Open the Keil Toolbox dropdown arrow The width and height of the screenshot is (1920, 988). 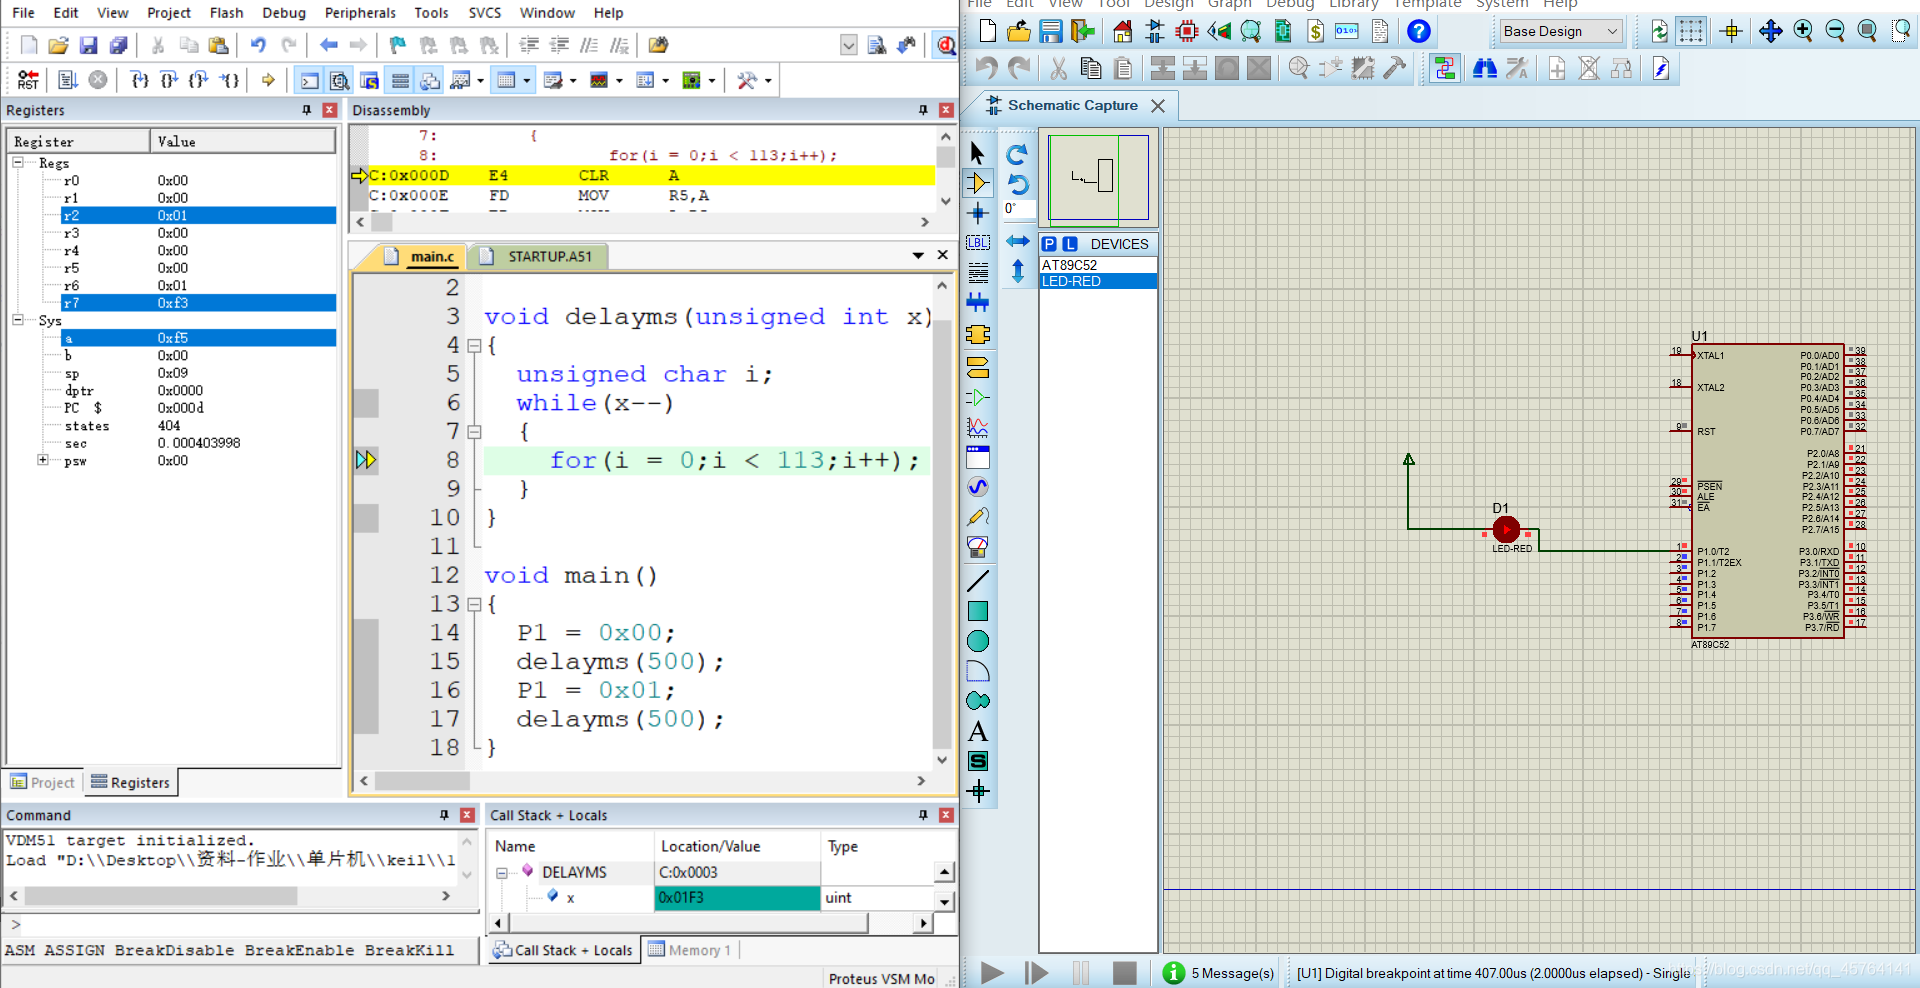tap(767, 81)
